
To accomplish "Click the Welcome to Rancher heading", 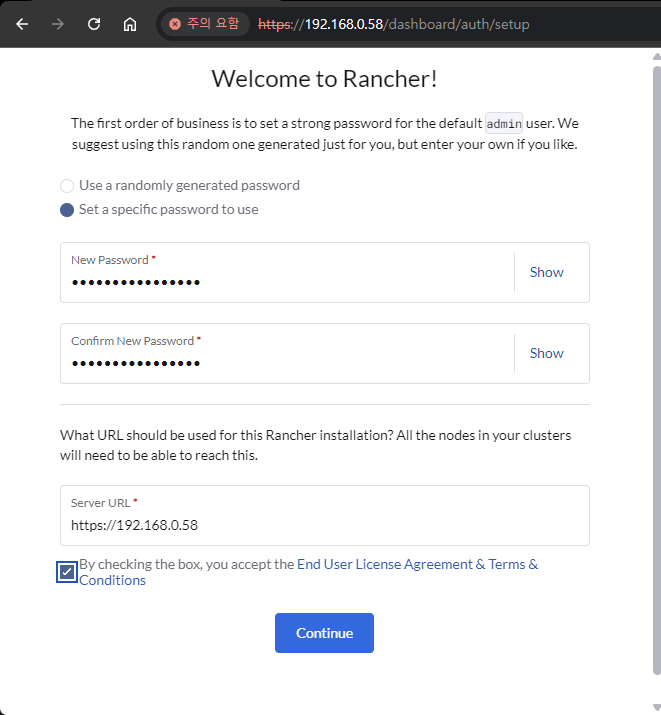I will (324, 80).
